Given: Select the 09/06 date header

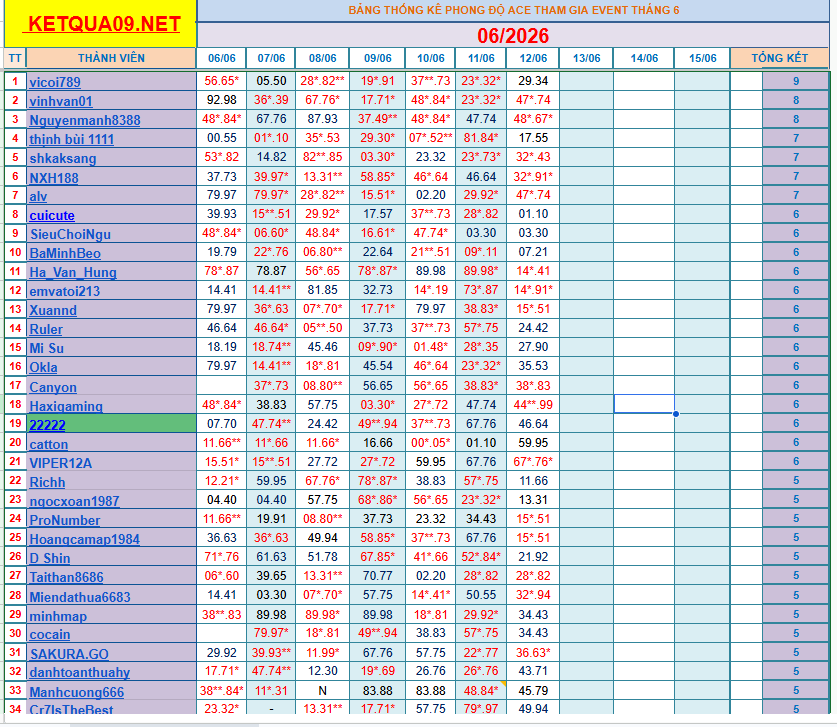Looking at the screenshot, I should coord(377,58).
